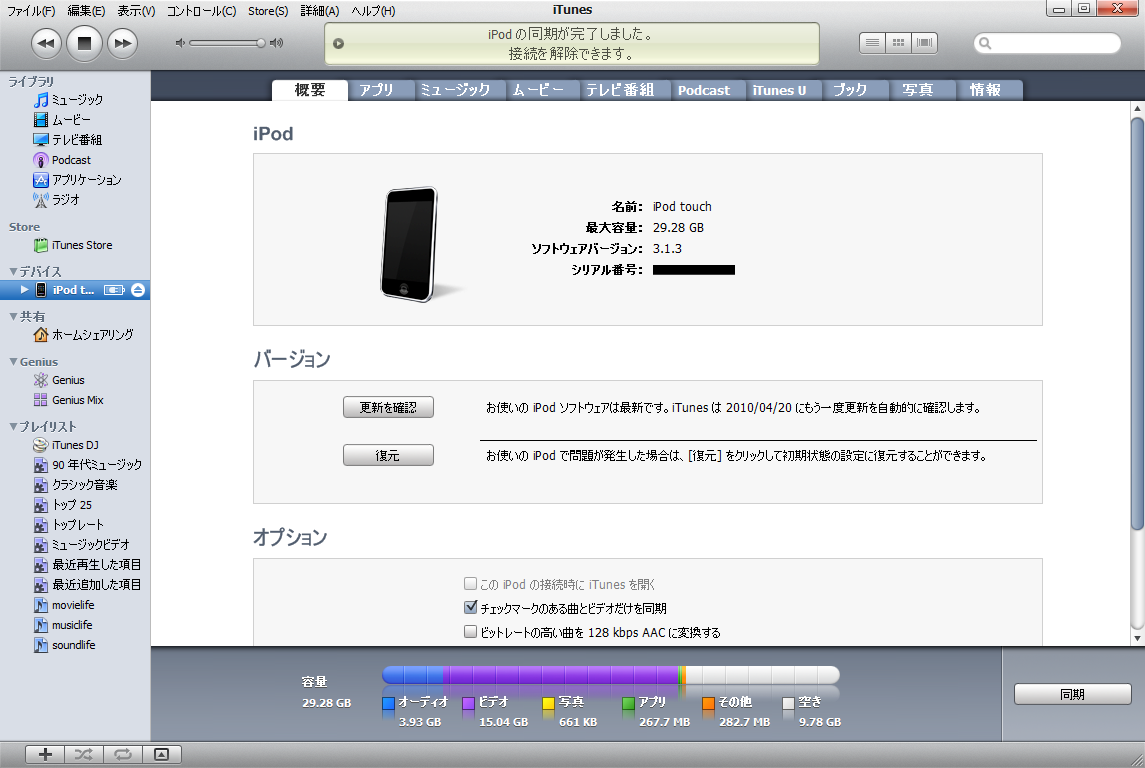Screen dimensions: 1145x768
Task: Enable 128 kbps AAC conversion checkbox
Action: 470,631
